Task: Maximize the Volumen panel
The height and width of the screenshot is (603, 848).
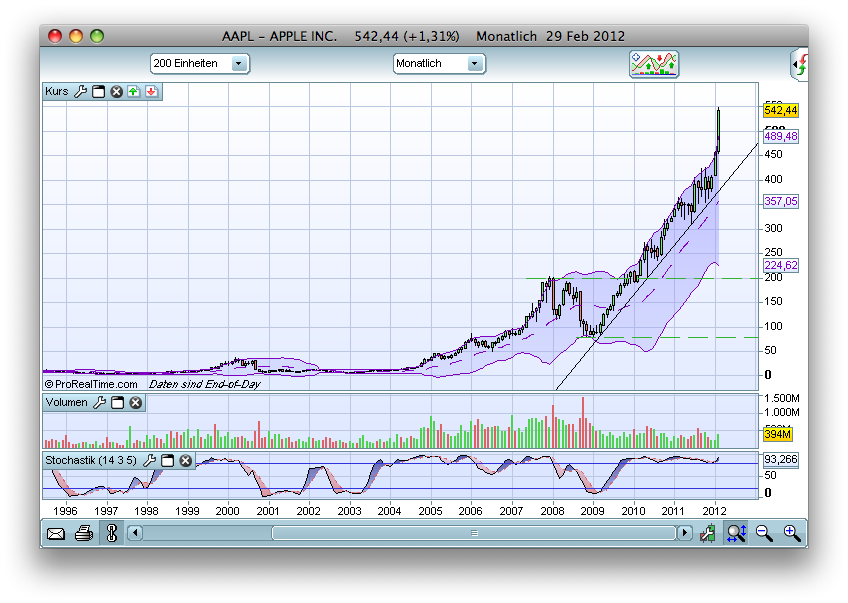Action: pos(117,402)
